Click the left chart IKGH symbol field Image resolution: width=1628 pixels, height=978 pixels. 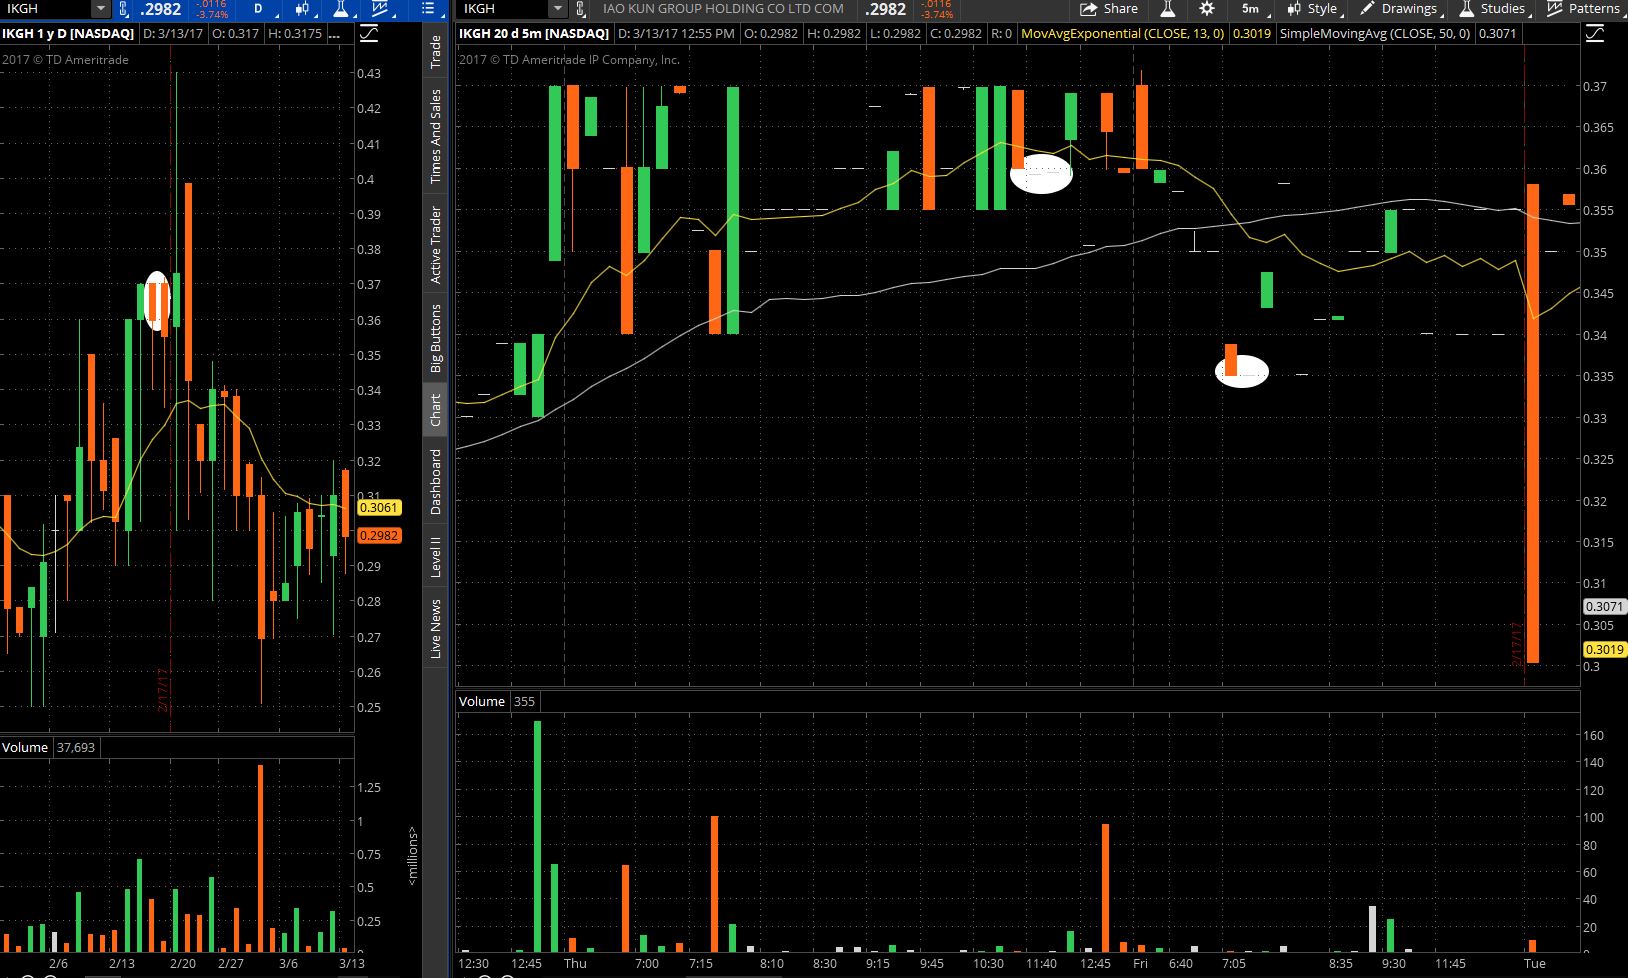(46, 9)
